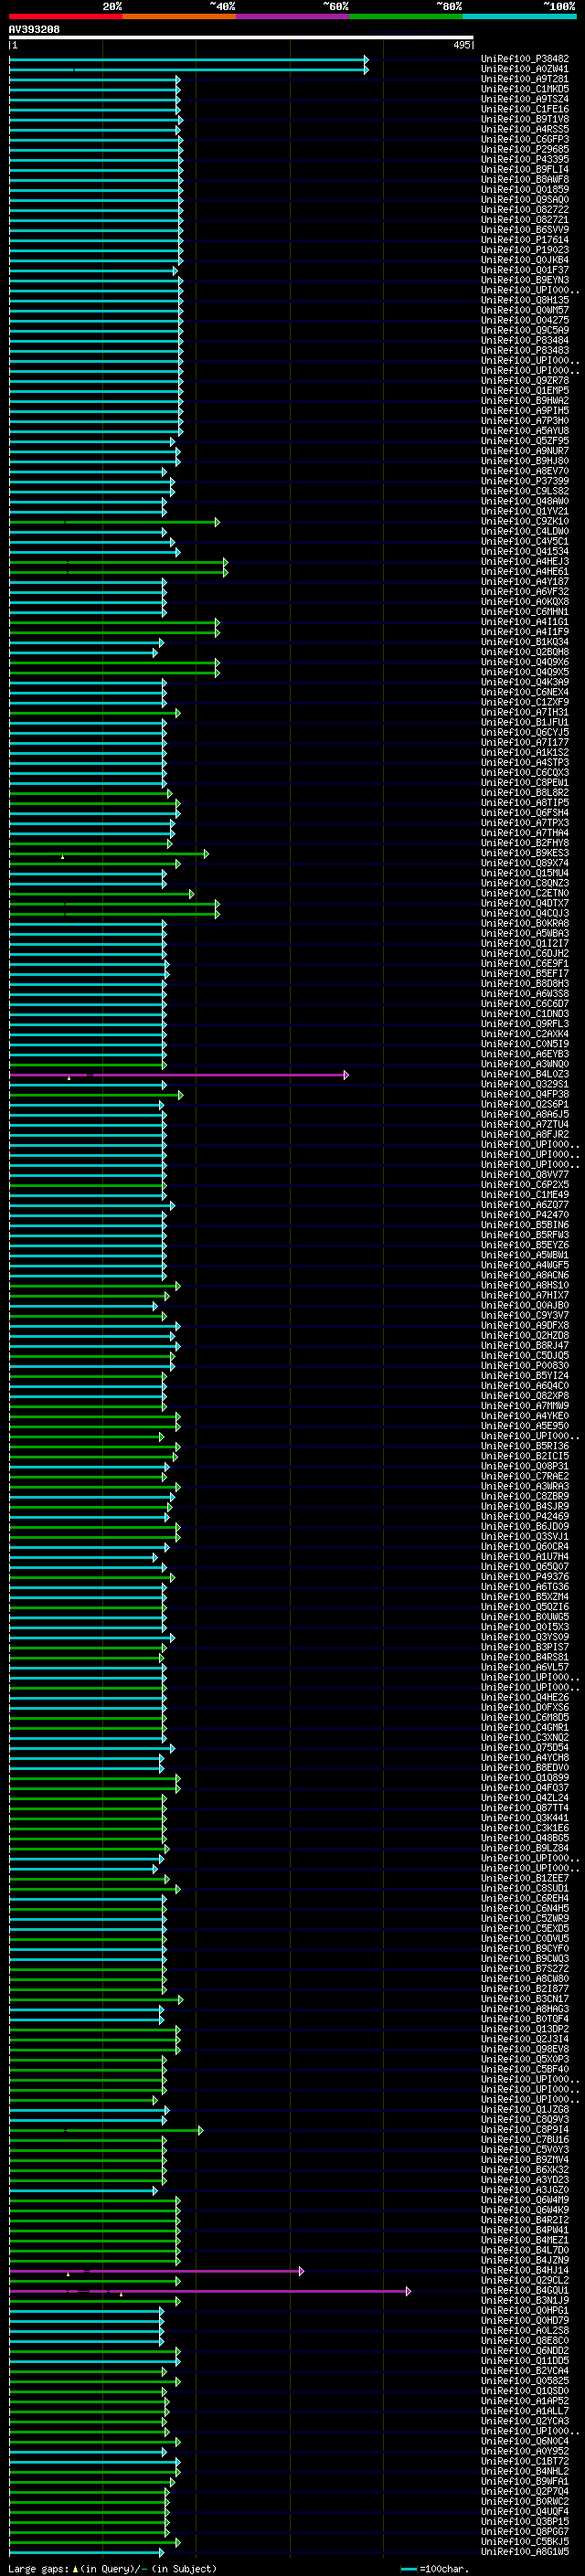Viewport: 585px width, 2576px height.
Task: Open hit UniRef100_B5RI36
Action: pyautogui.click(x=525, y=1446)
